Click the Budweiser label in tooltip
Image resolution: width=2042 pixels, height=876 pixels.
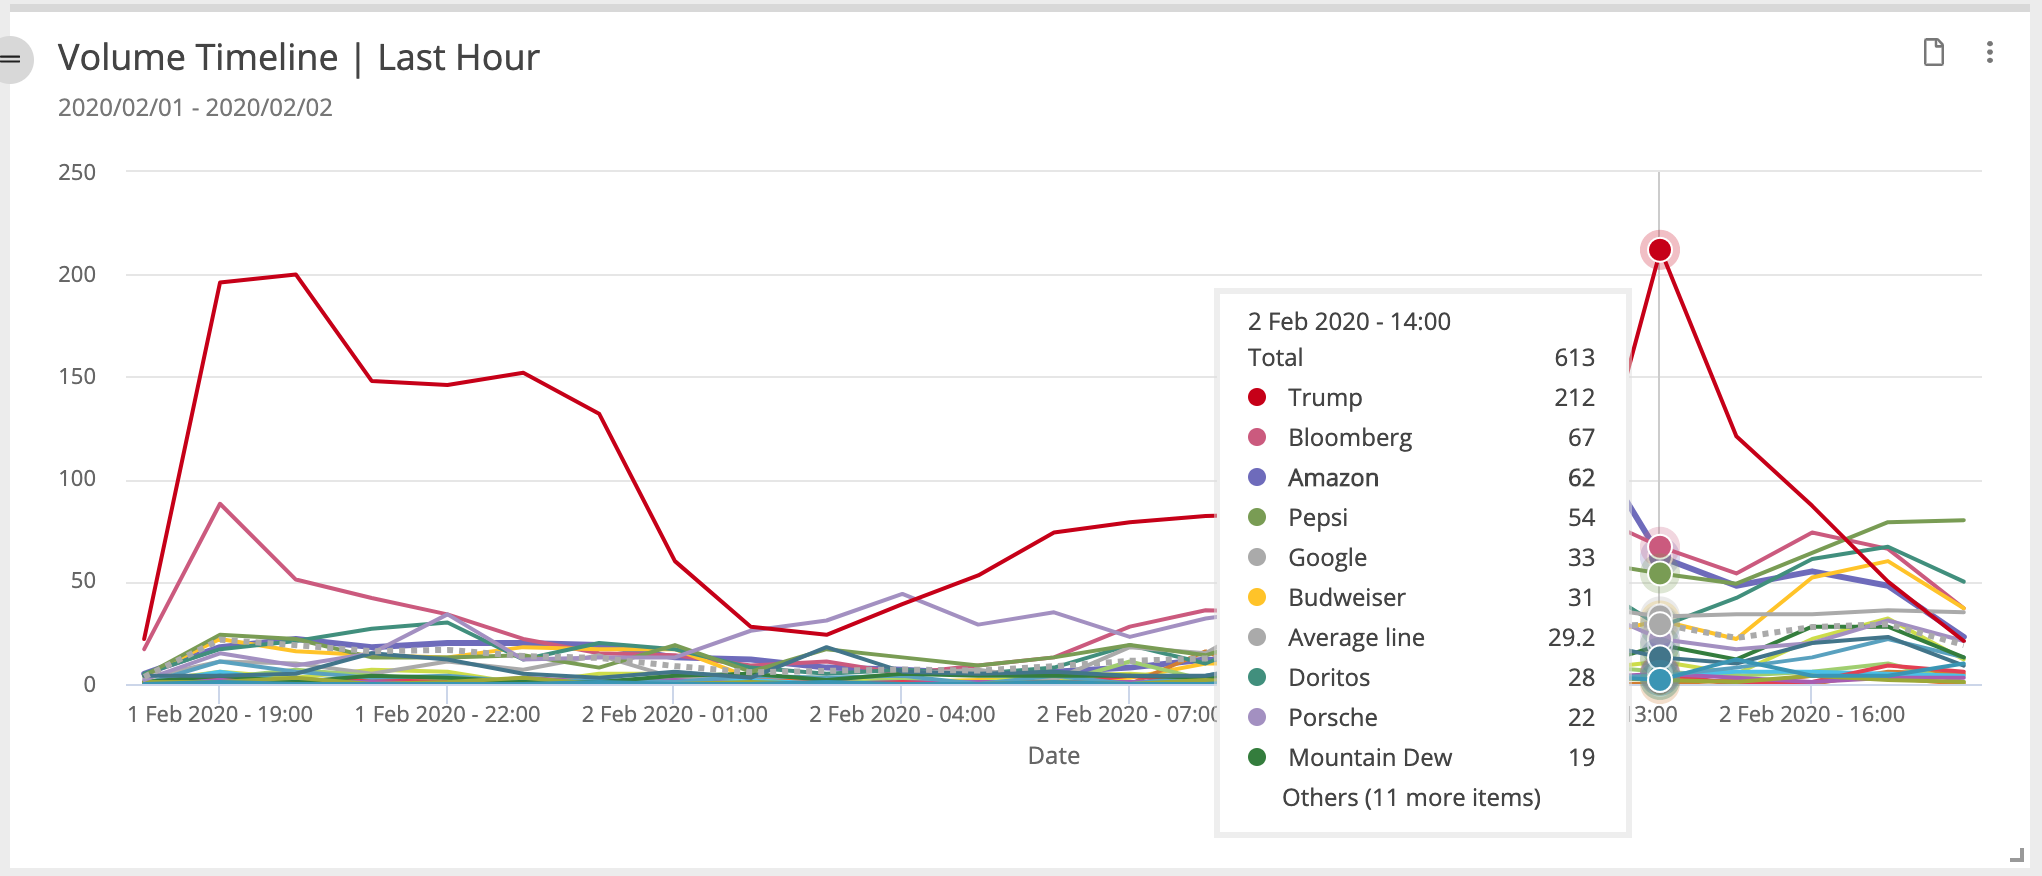point(1346,597)
